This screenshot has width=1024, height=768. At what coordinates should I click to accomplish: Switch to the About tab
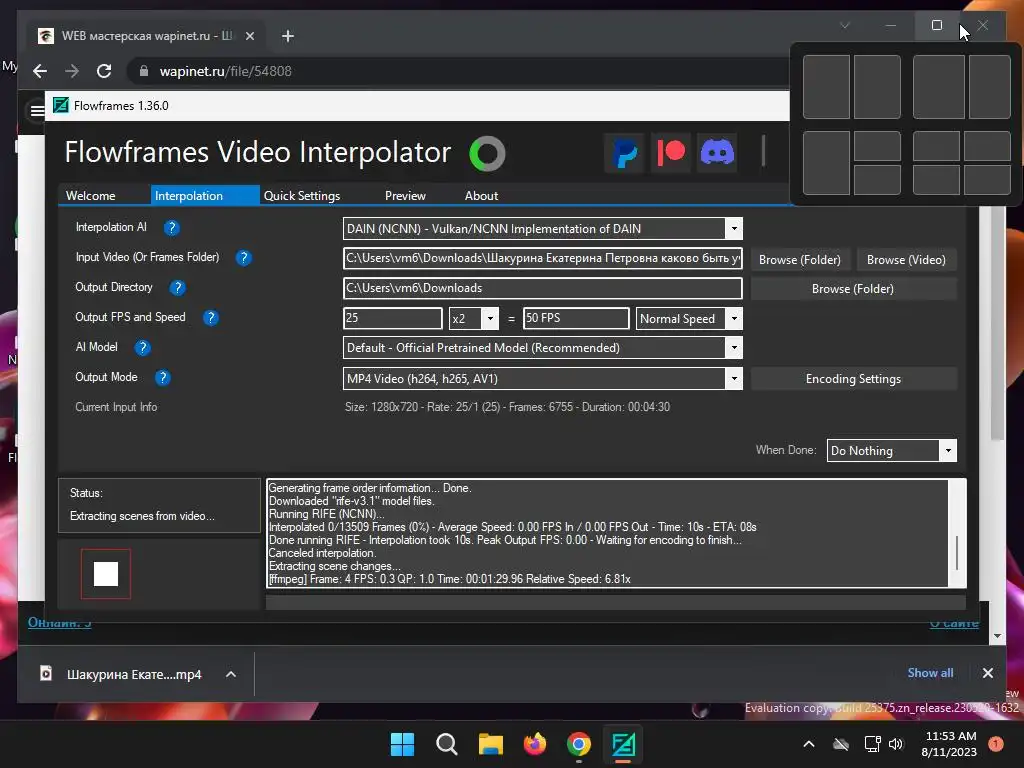pos(481,196)
